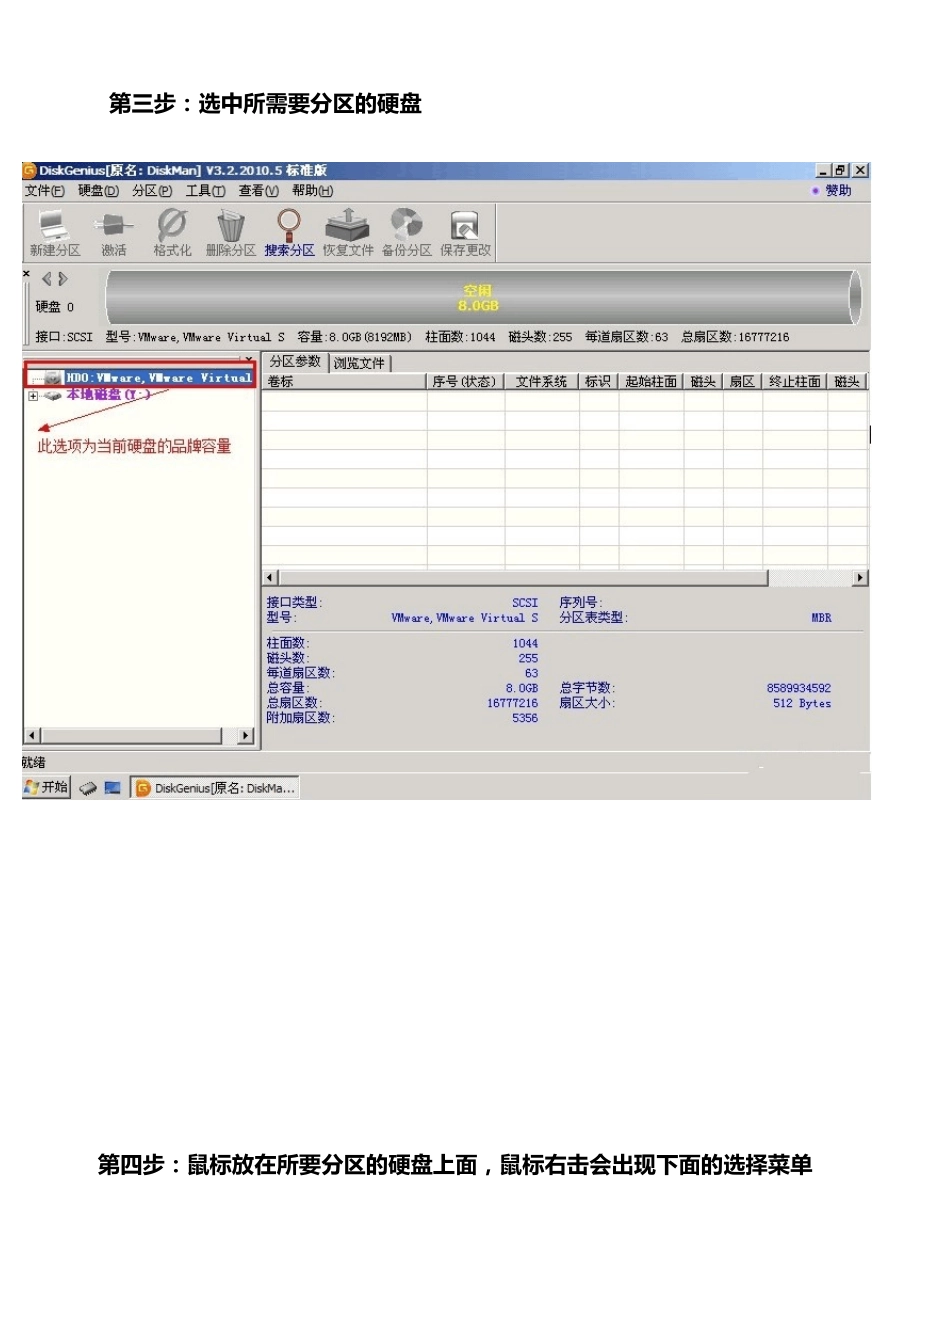This screenshot has width=950, height=1344.
Task: Click the 激活 (Activate) toolbar icon
Action: point(114,232)
